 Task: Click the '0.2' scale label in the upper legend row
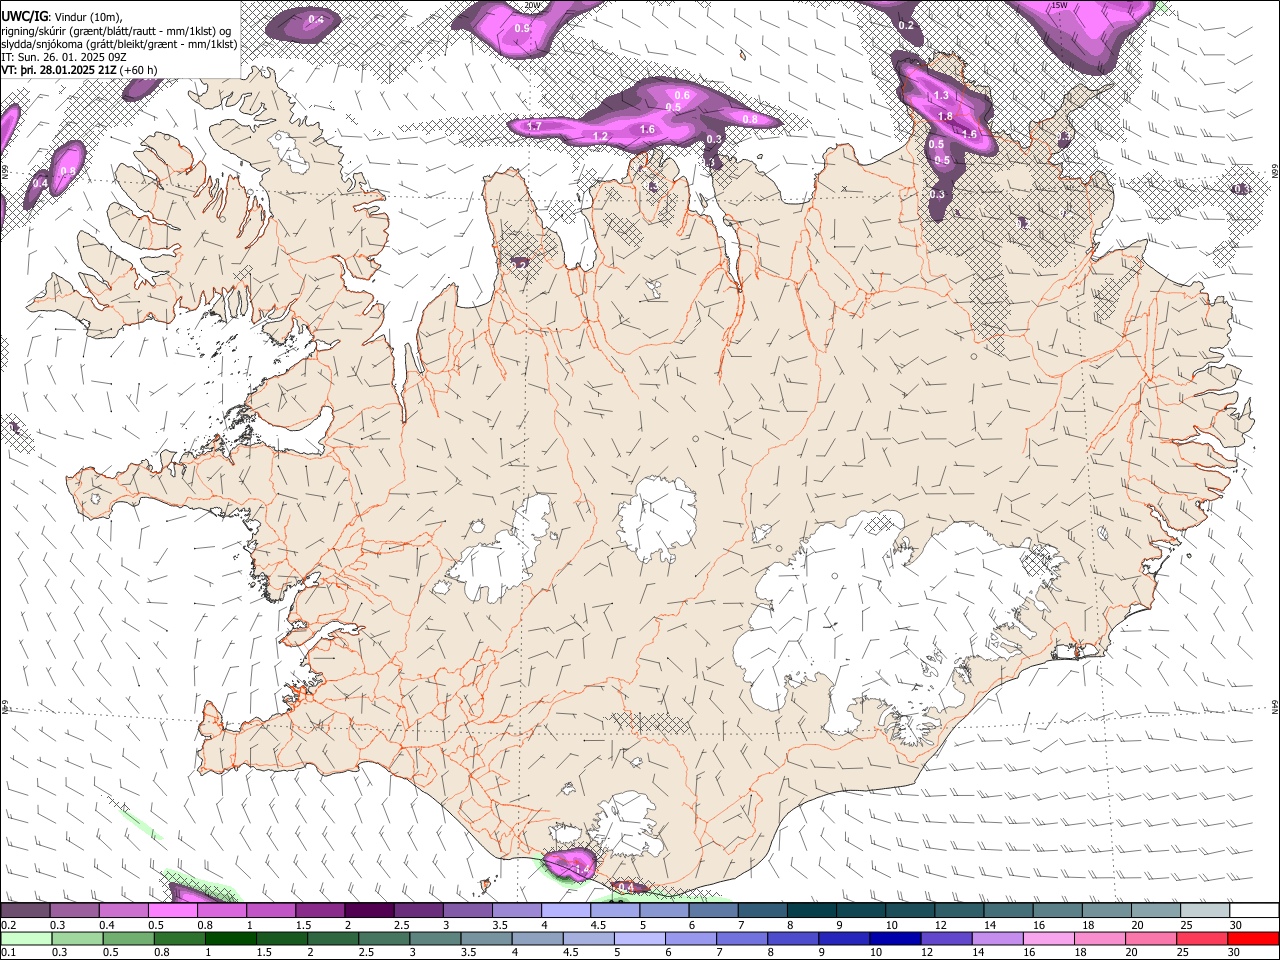pos(8,925)
